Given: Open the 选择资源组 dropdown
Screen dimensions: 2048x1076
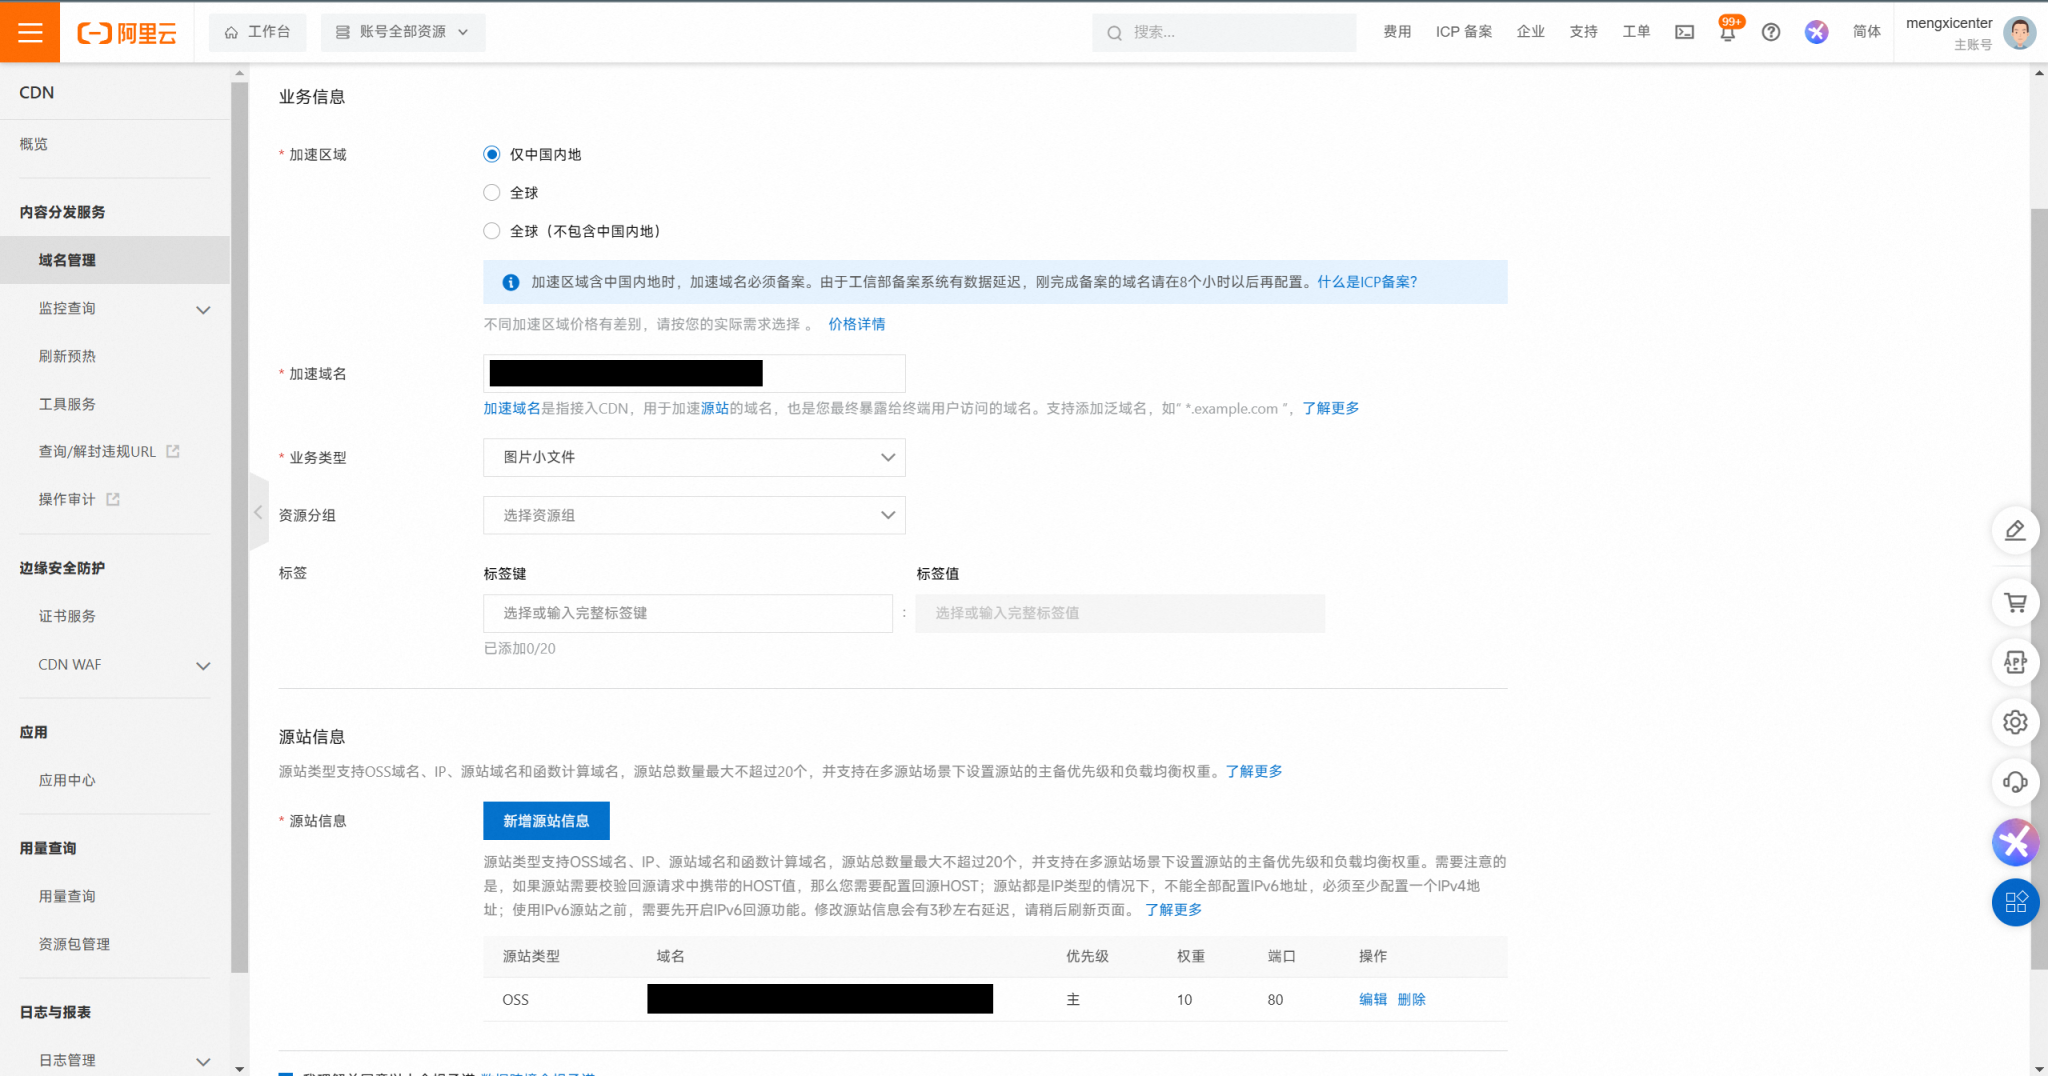Looking at the screenshot, I should click(x=694, y=515).
